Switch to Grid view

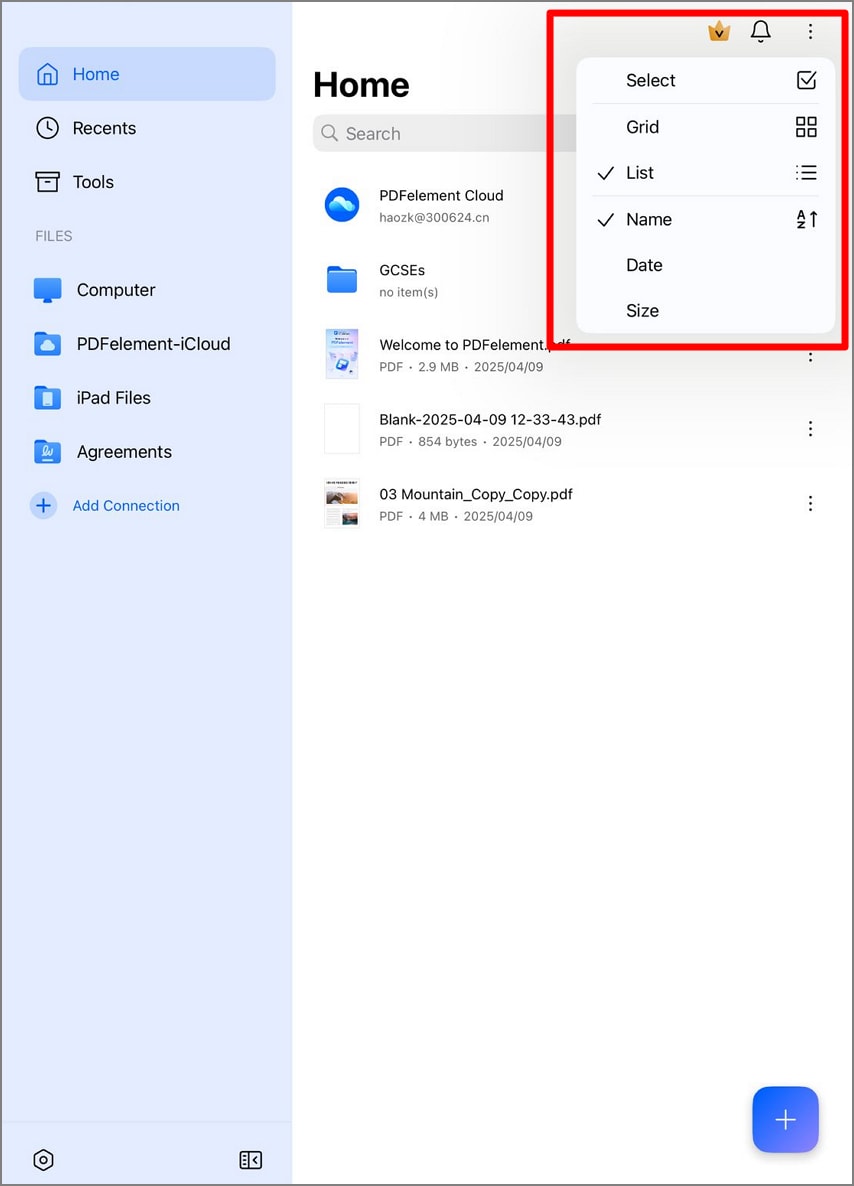click(705, 126)
